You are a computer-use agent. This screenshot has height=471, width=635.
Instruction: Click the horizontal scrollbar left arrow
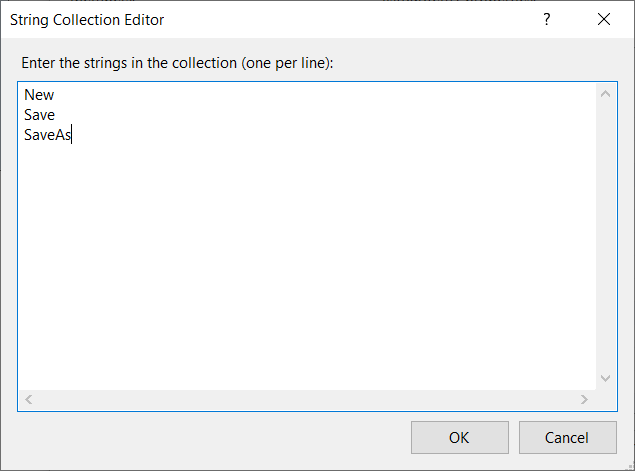29,399
